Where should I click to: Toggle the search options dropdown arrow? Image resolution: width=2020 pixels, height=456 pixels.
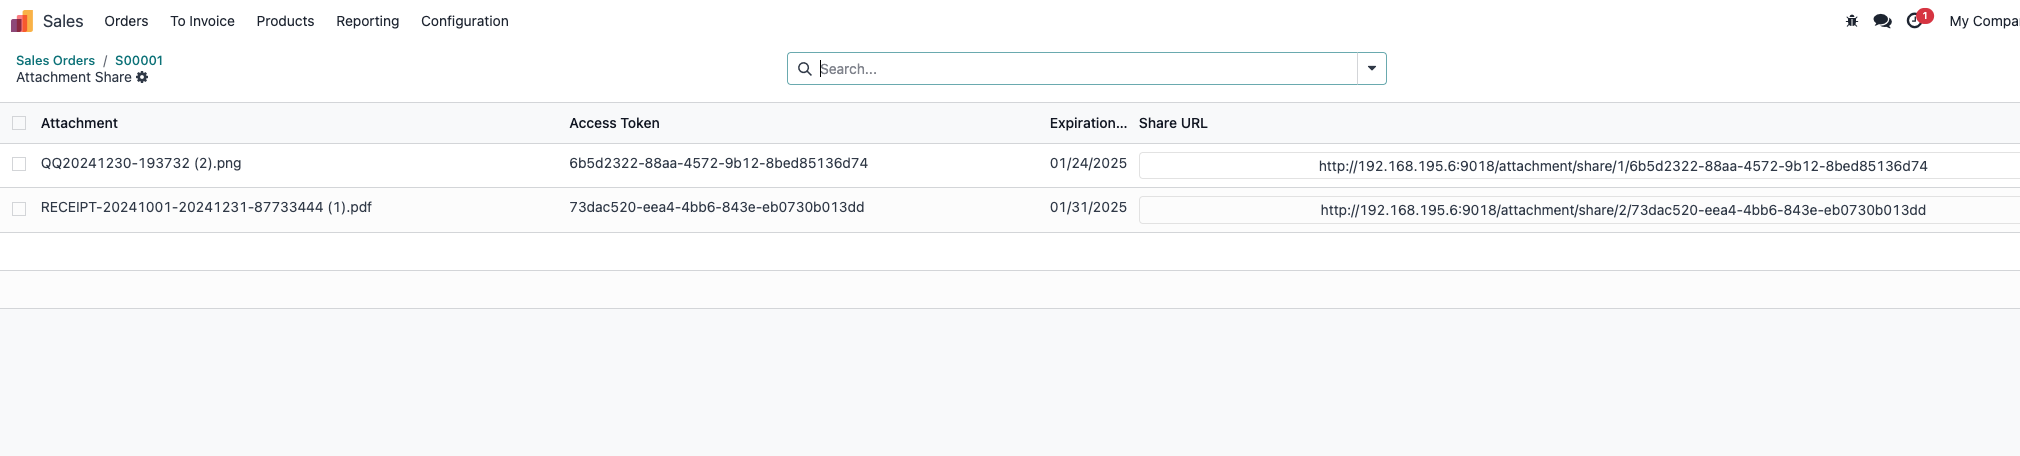click(1372, 69)
